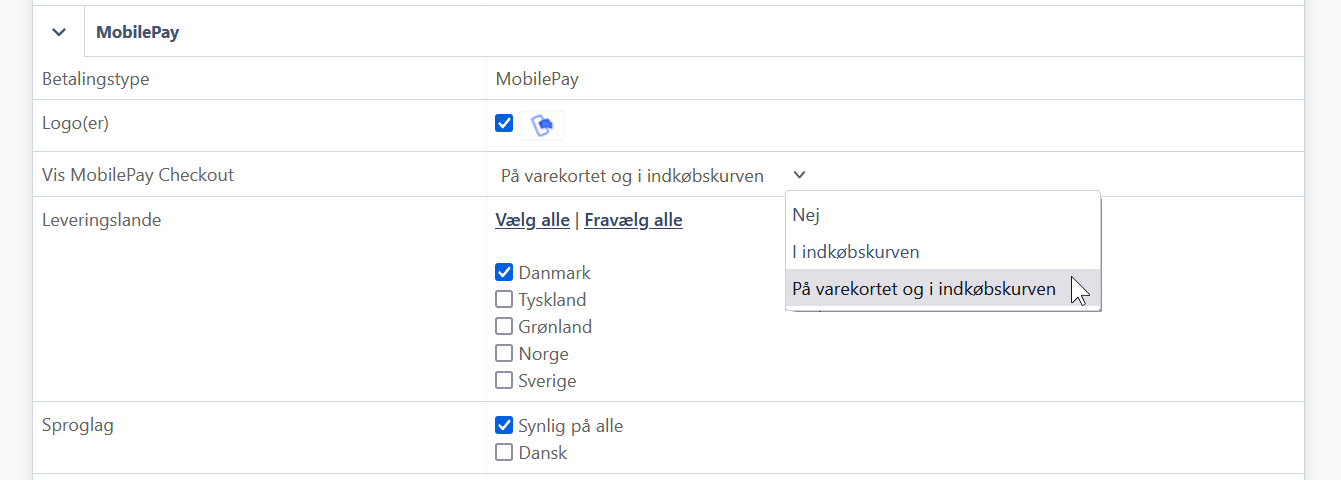The width and height of the screenshot is (1341, 480).
Task: Toggle the 'Synlig på alle' checkbox
Action: pos(504,425)
